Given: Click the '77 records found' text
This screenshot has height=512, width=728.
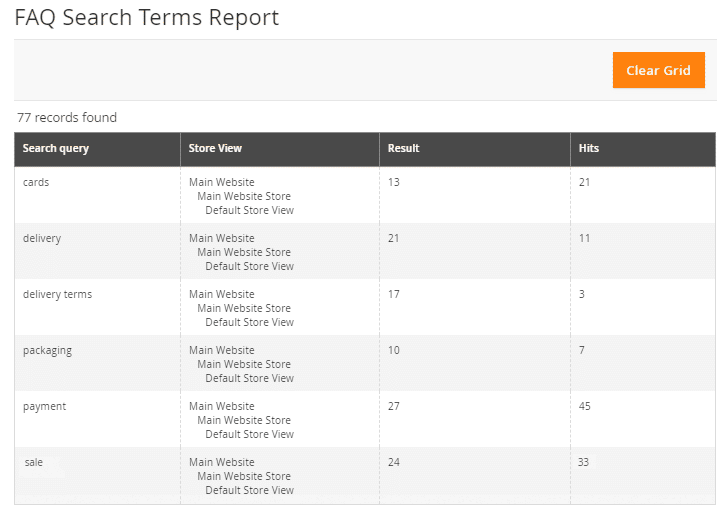Looking at the screenshot, I should 67,117.
